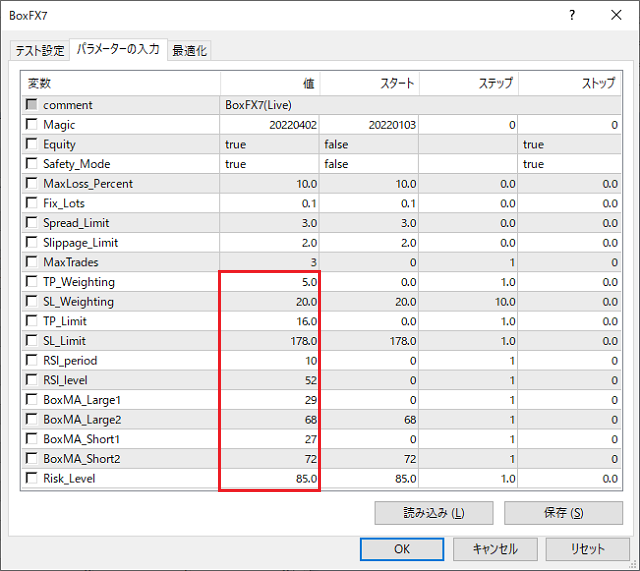The image size is (640, 571).
Task: Select Magic start value 20220103
Action: point(392,125)
